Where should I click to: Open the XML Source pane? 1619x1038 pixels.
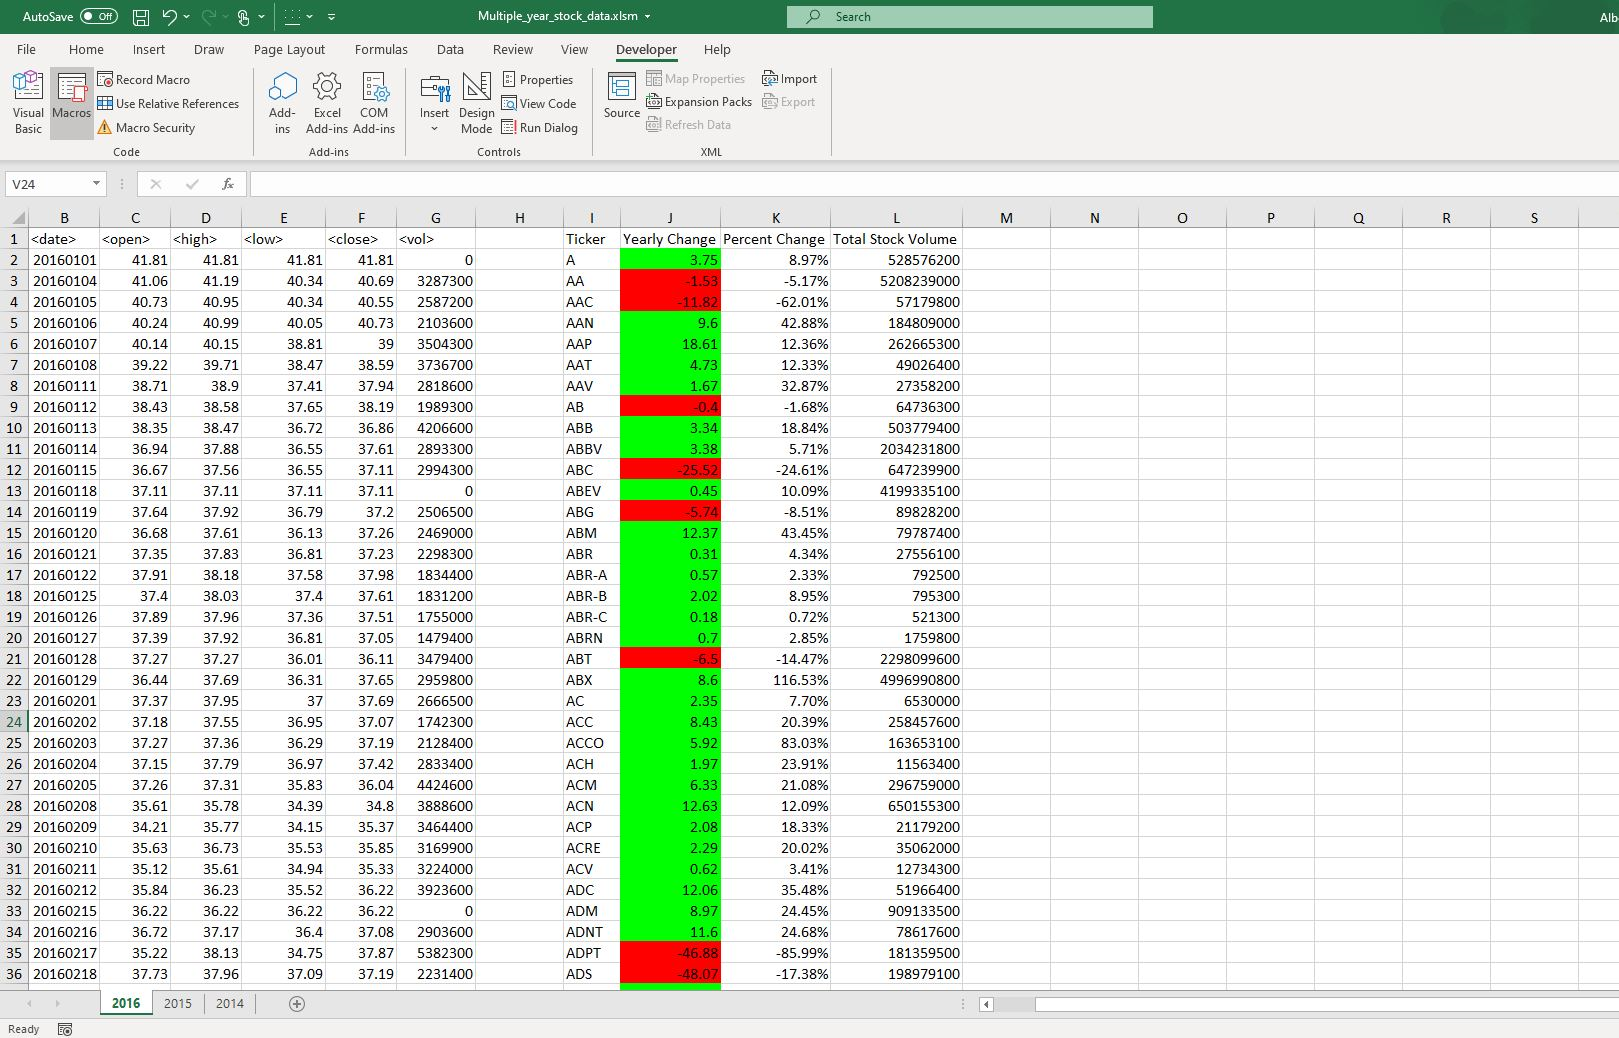tap(620, 103)
